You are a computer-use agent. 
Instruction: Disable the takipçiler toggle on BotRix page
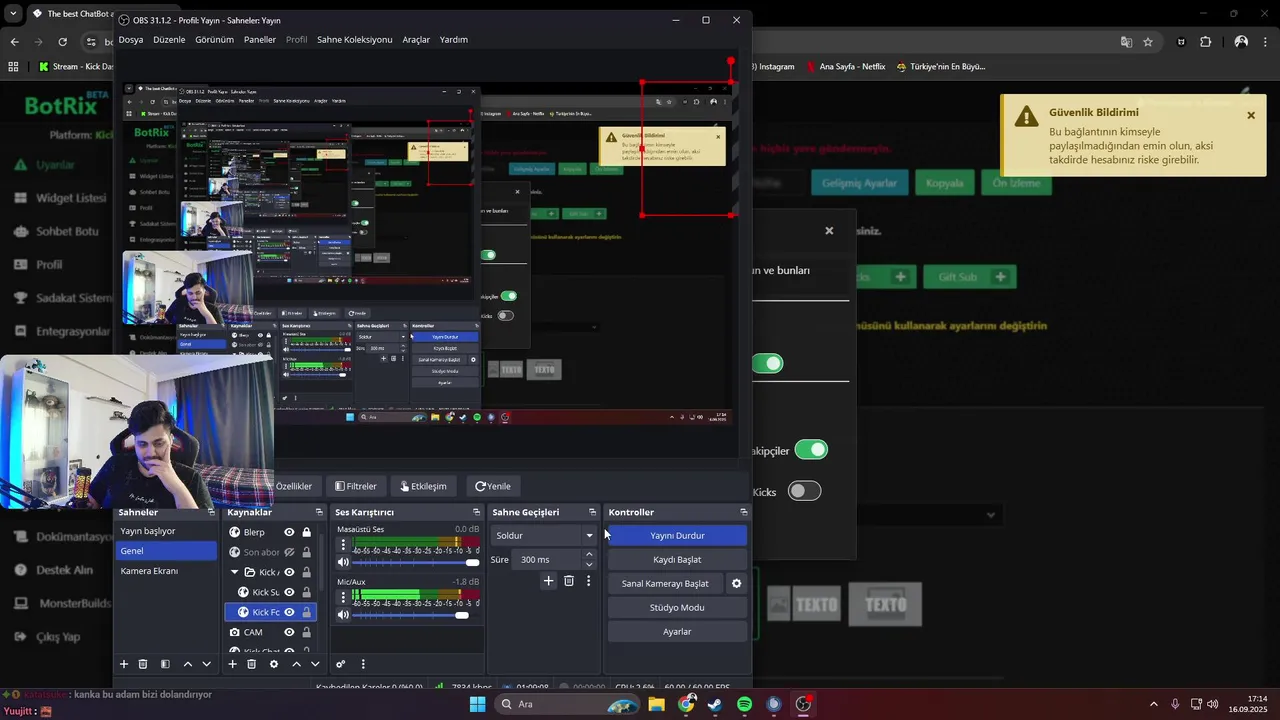(811, 450)
